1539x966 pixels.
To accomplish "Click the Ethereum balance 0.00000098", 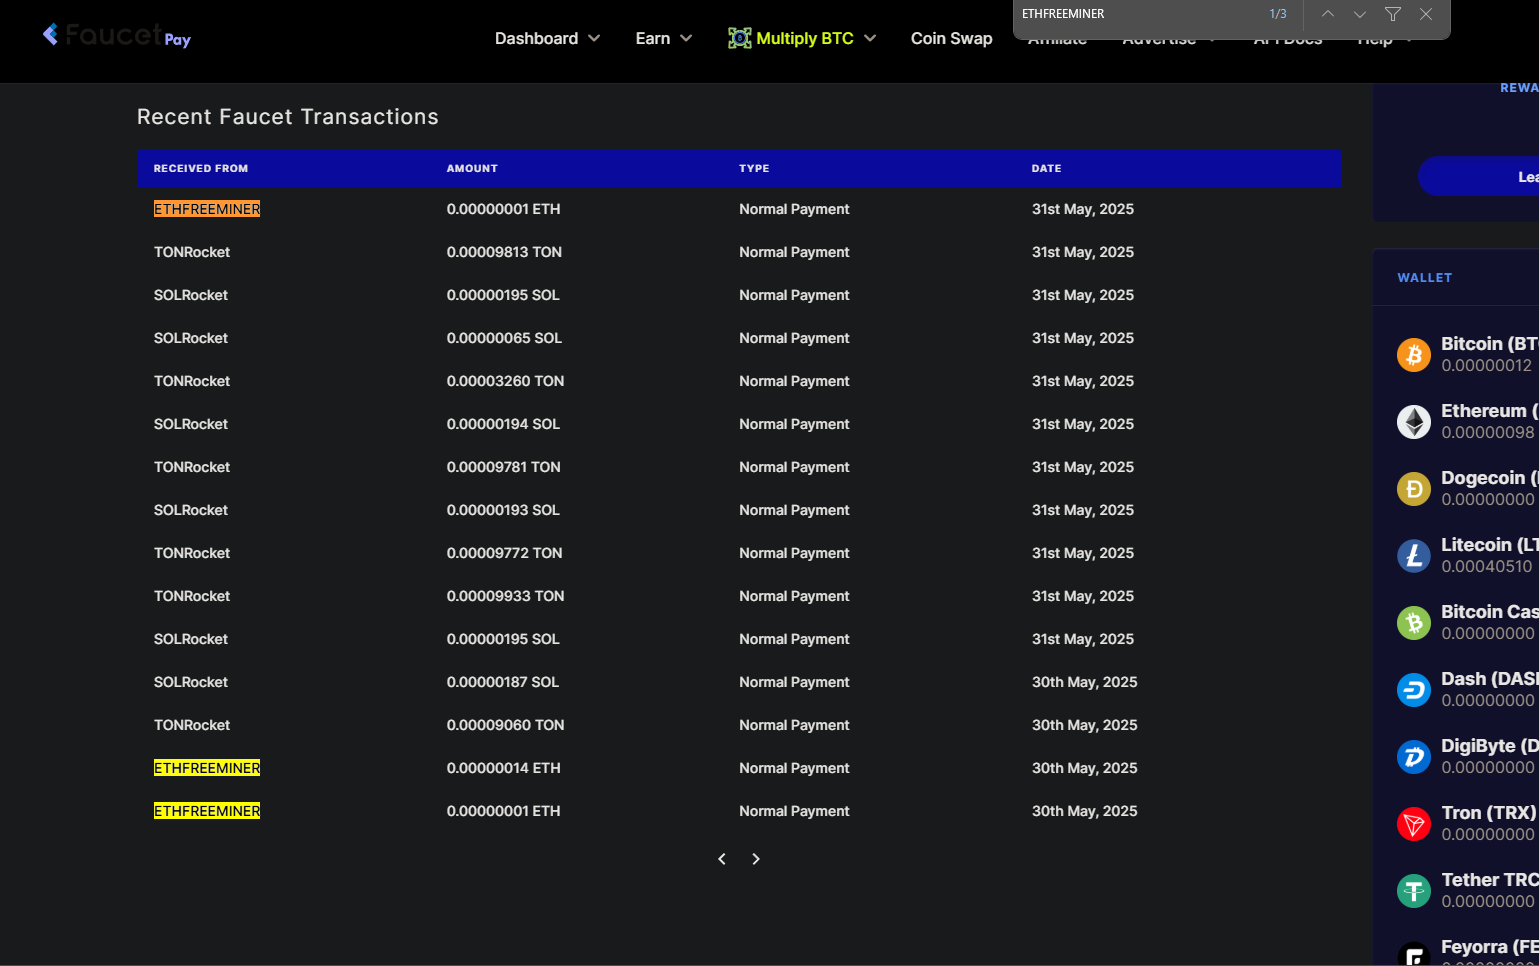I will pyautogui.click(x=1487, y=433).
